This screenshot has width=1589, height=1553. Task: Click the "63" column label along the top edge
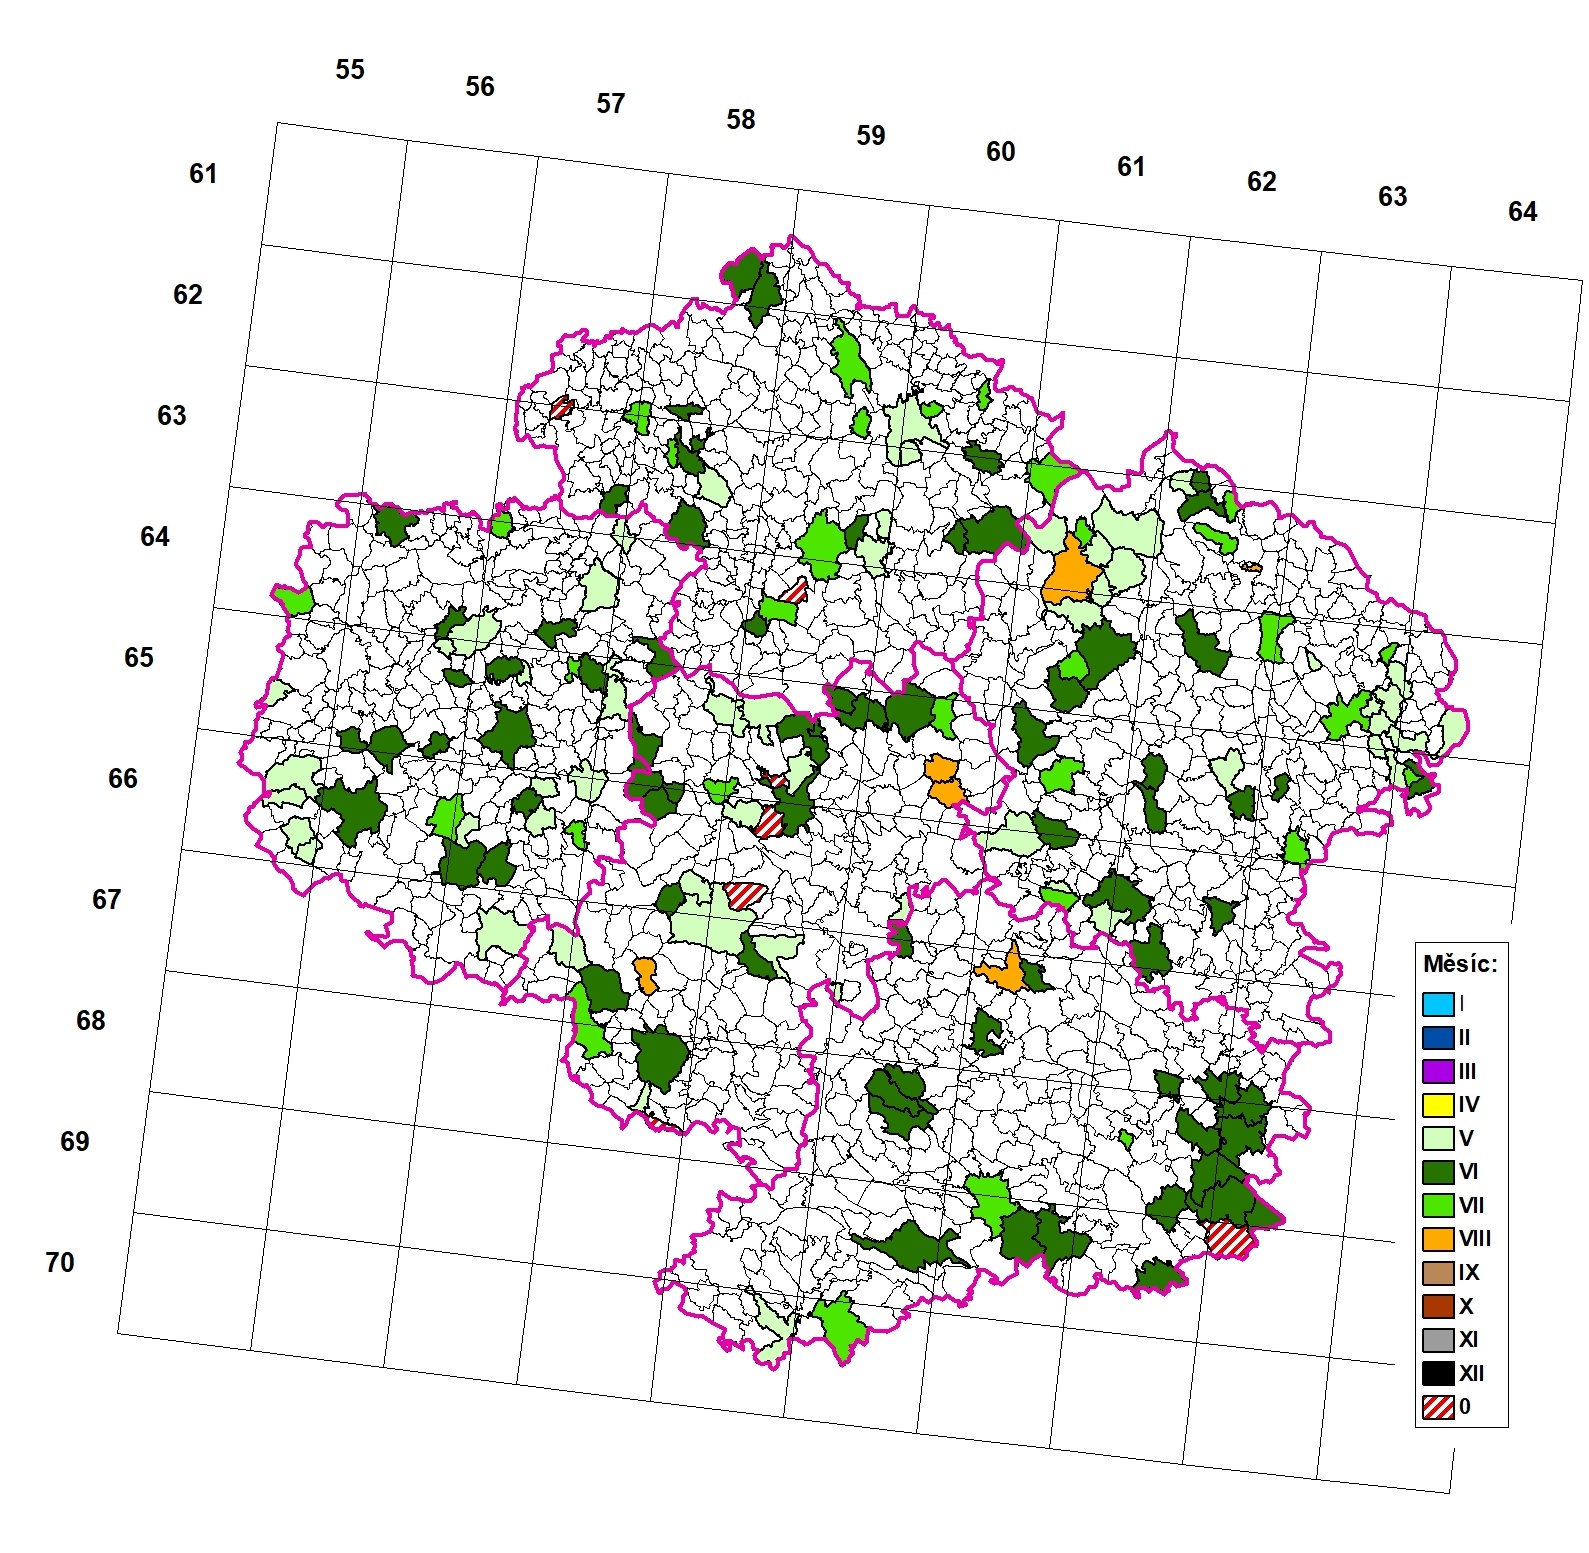click(1393, 197)
